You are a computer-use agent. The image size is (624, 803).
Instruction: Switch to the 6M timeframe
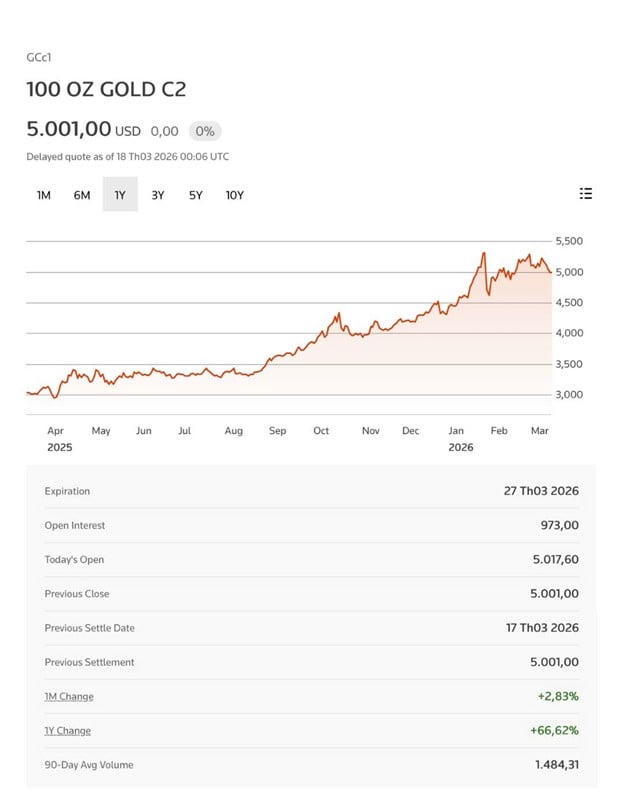pyautogui.click(x=81, y=195)
